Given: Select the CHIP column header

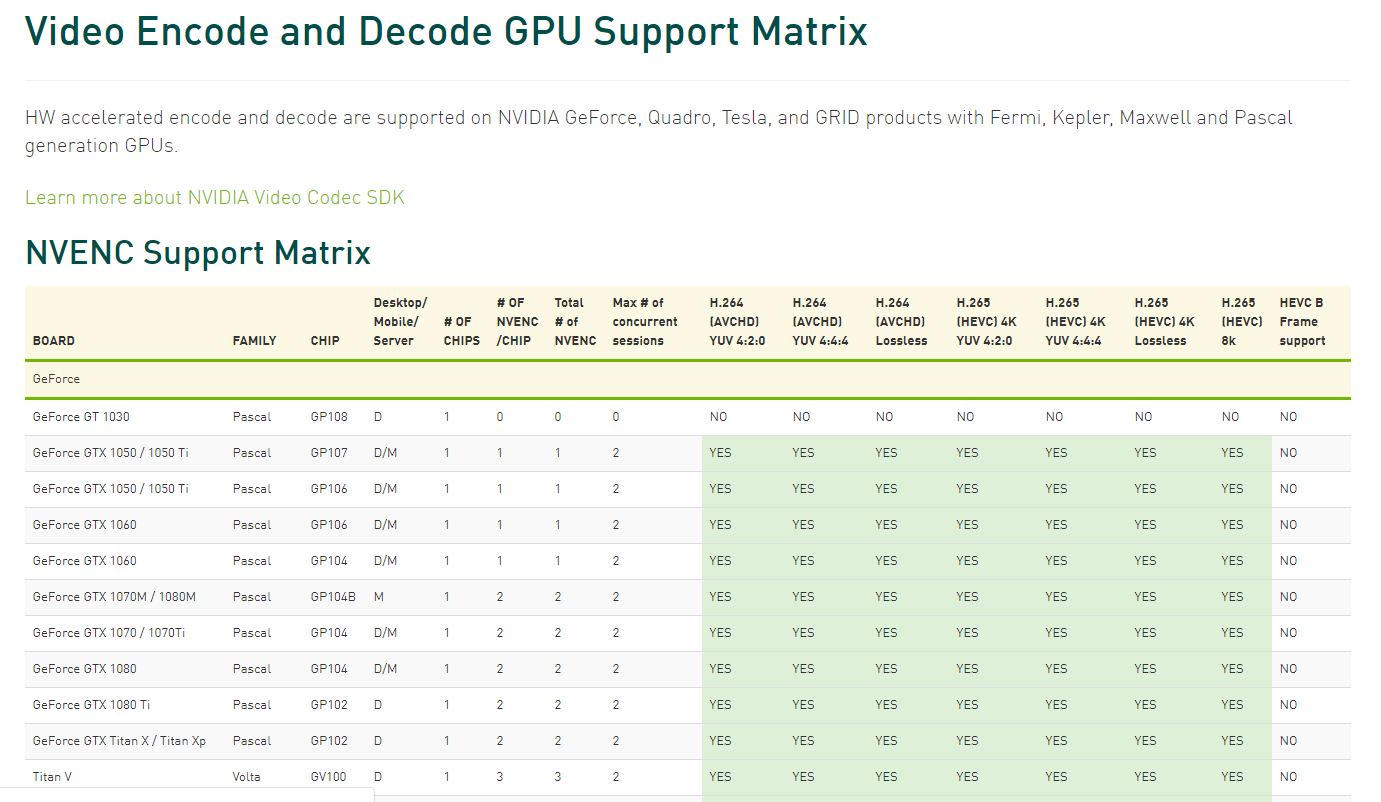Looking at the screenshot, I should click(x=325, y=341).
